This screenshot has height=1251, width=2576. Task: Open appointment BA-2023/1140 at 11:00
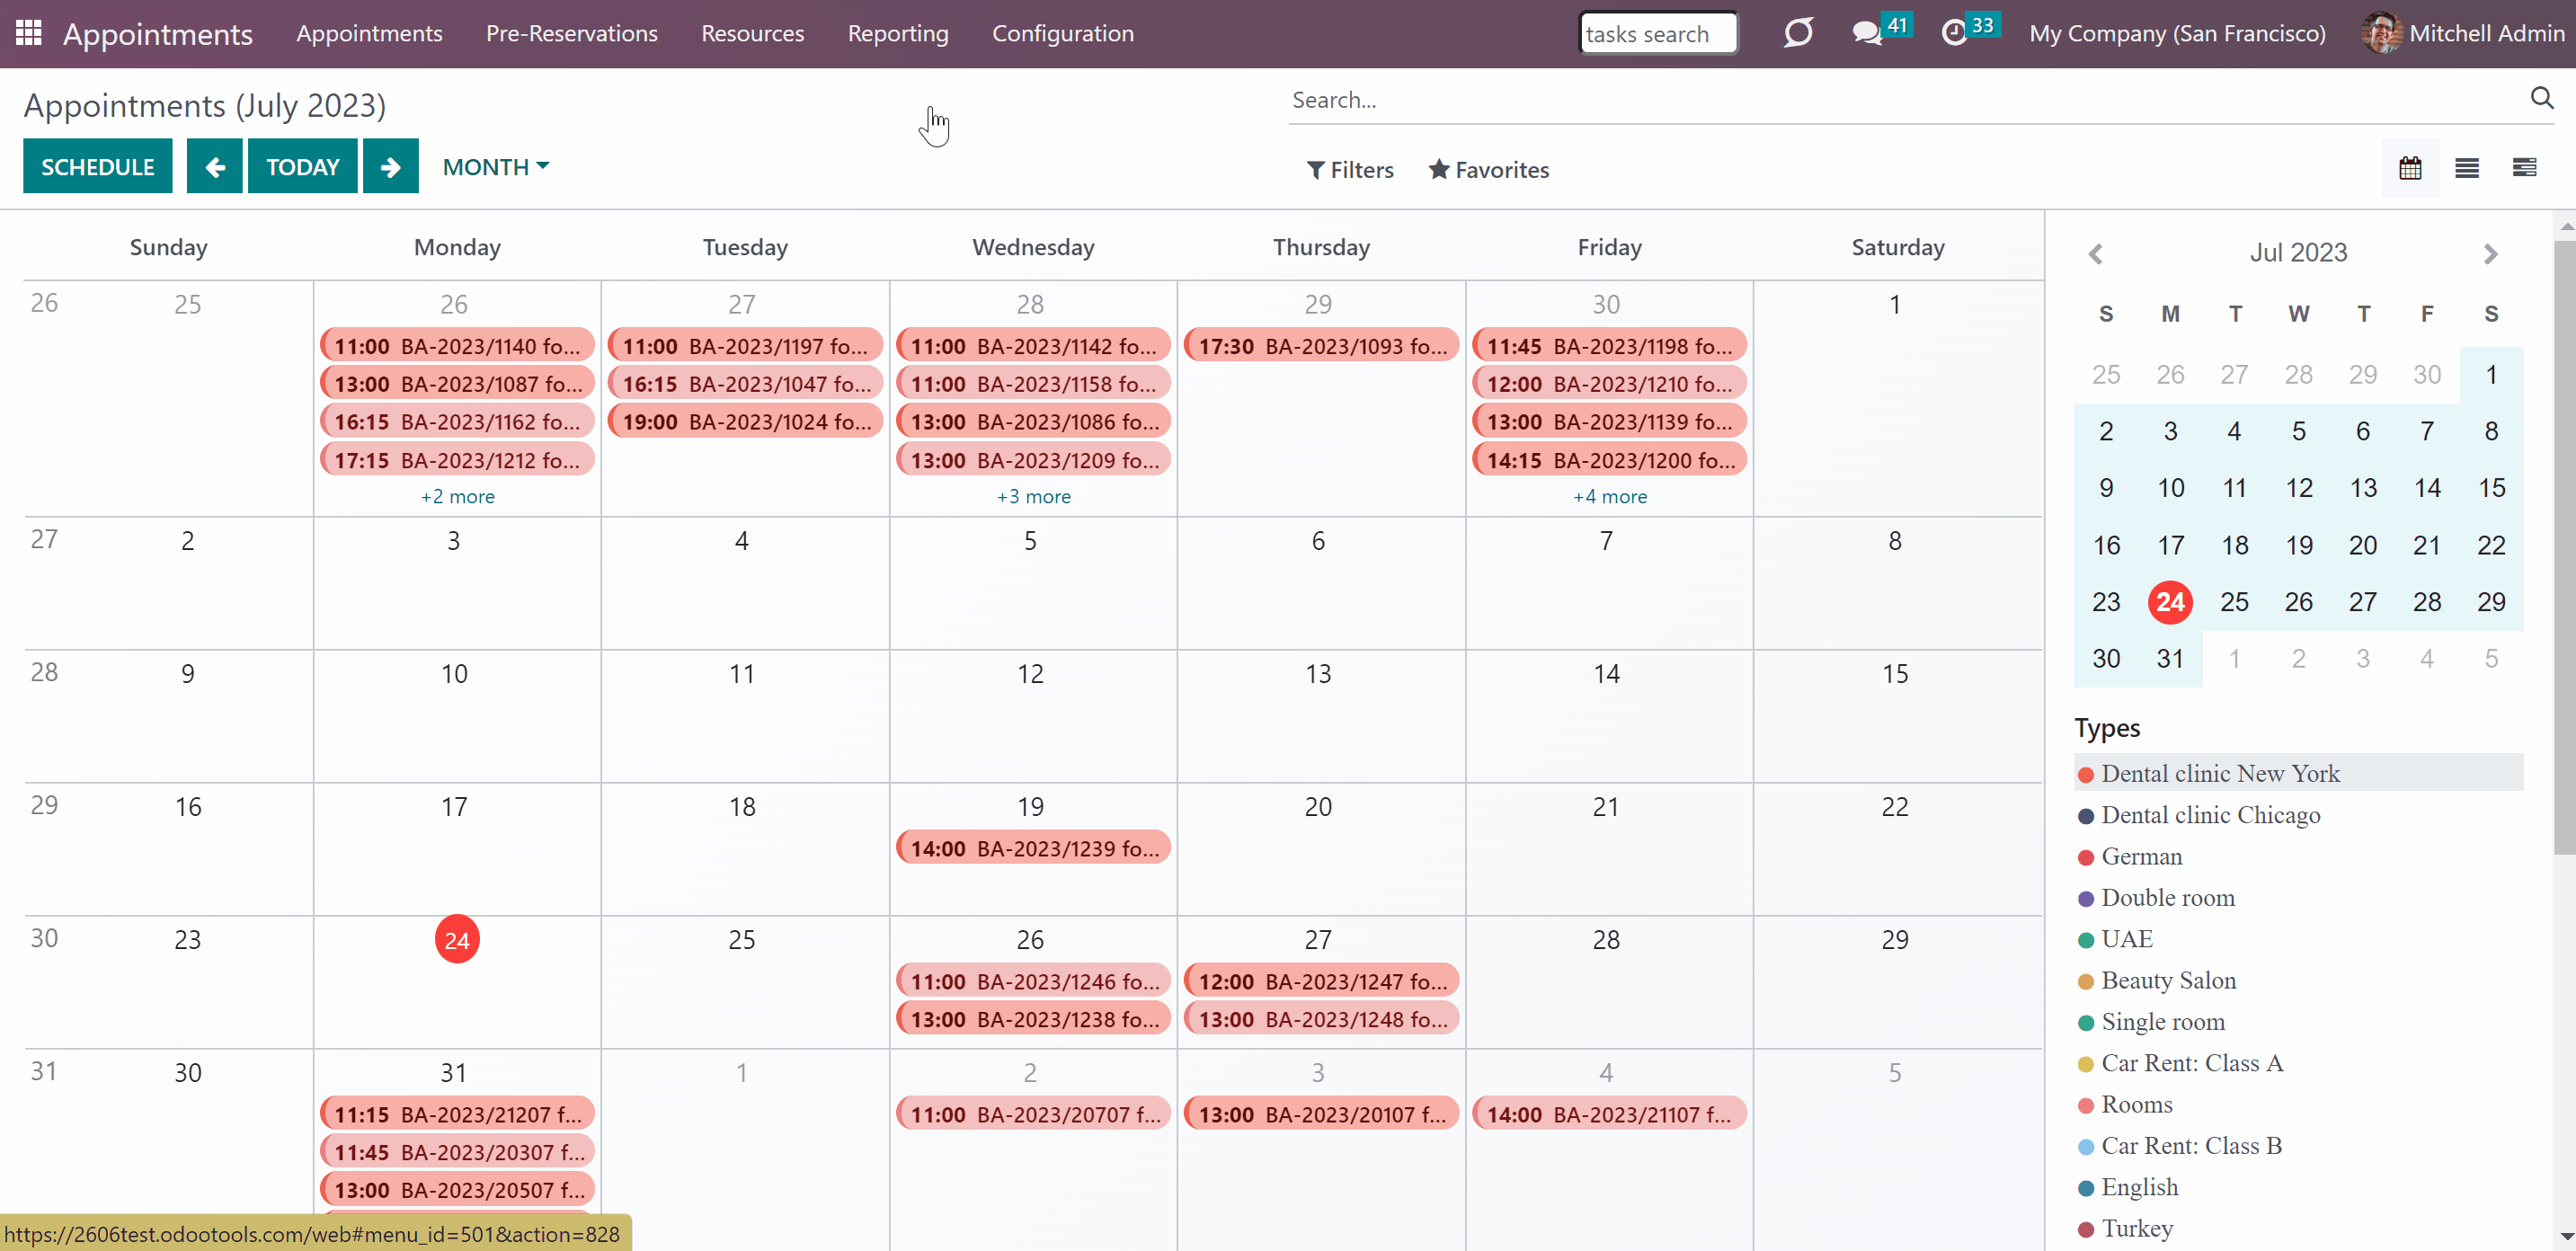[x=457, y=345]
